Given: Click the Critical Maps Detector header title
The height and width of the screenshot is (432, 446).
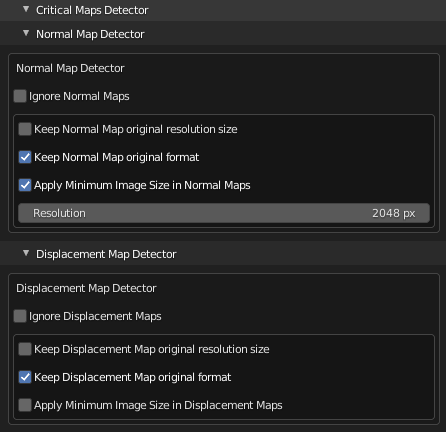Looking at the screenshot, I should point(92,10).
